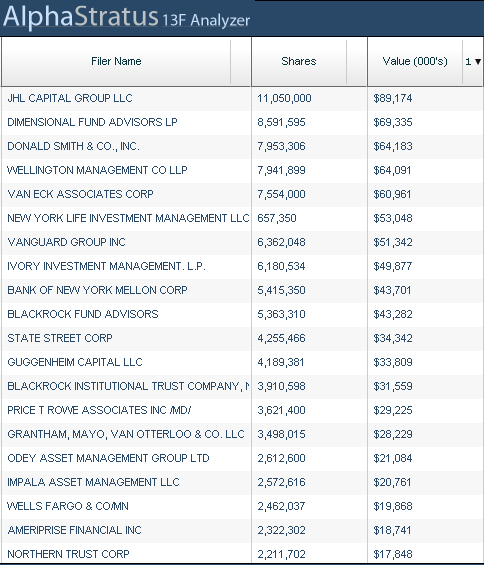Select ODEY ASSET MANAGEMENT GROUP LTD filer
Viewport: 484px width, 565px height.
[x=108, y=458]
